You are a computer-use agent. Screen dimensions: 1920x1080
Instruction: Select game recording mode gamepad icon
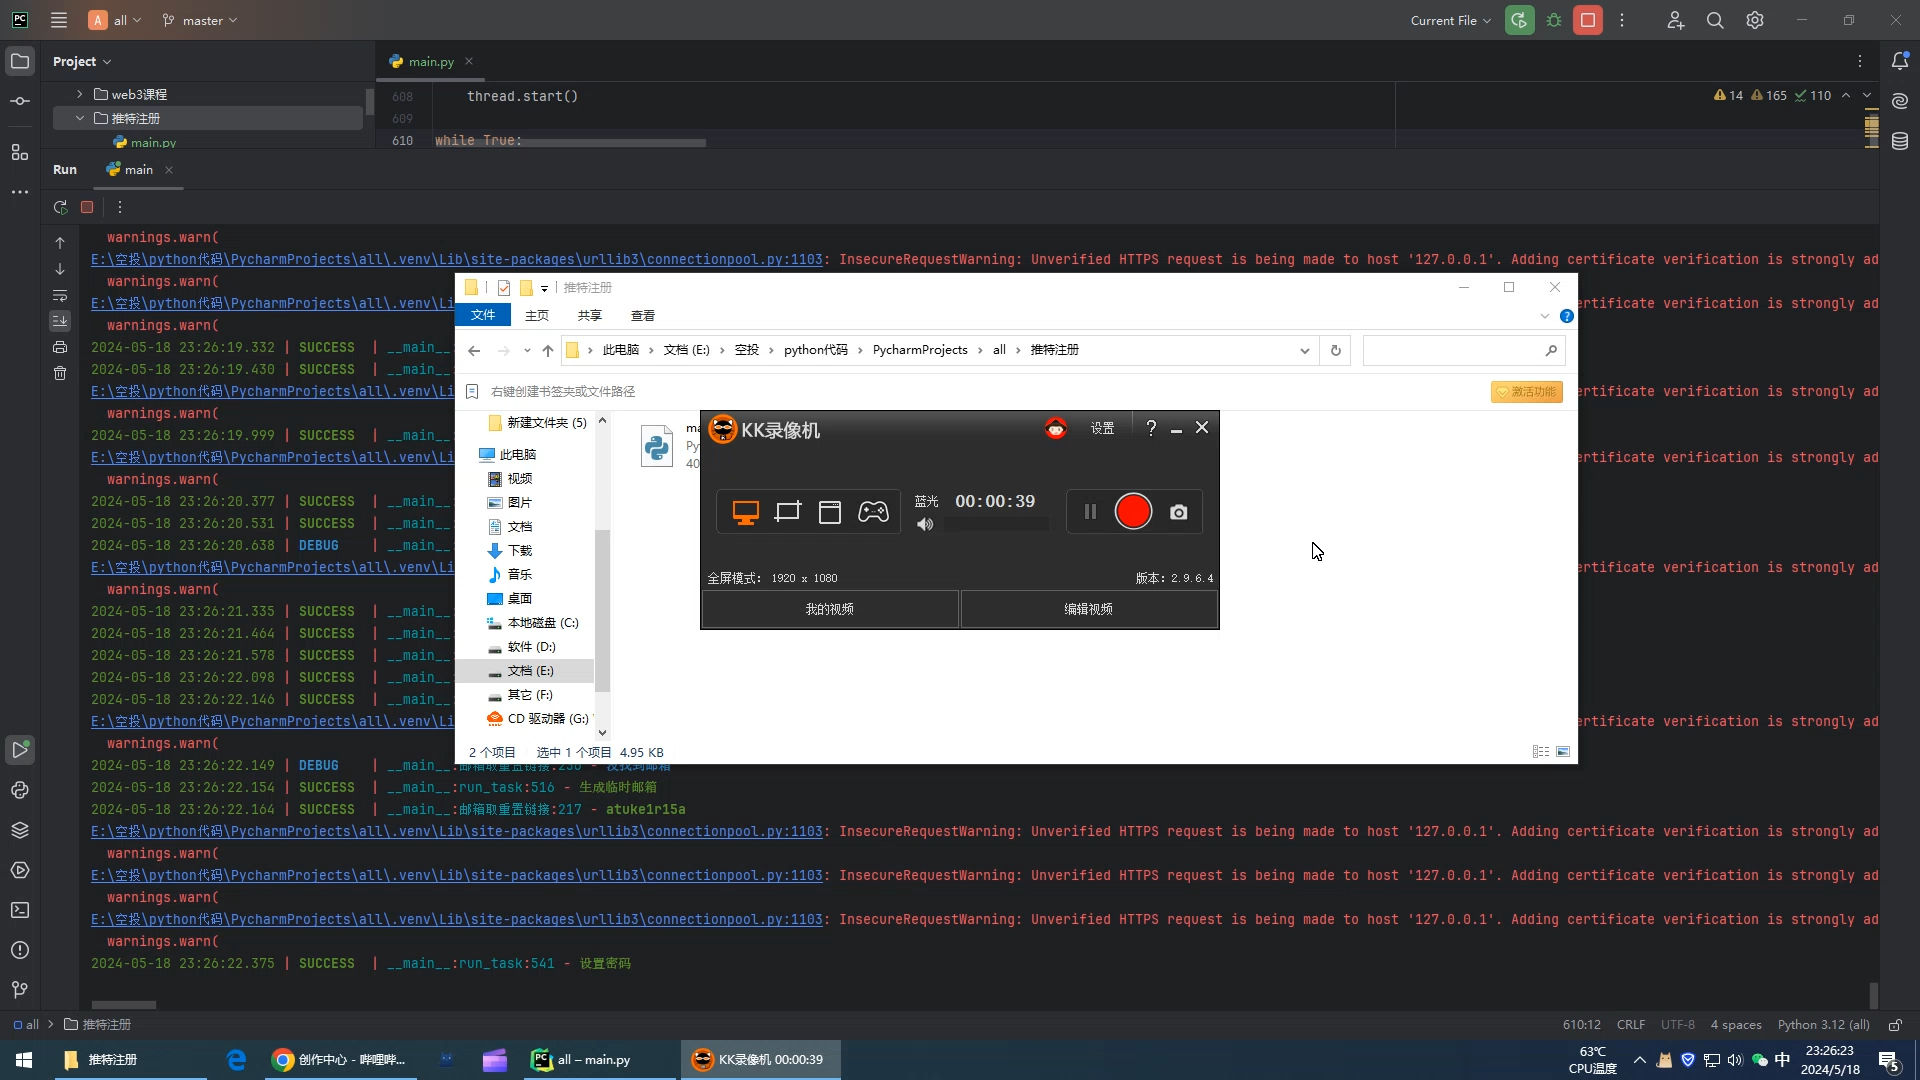(873, 512)
